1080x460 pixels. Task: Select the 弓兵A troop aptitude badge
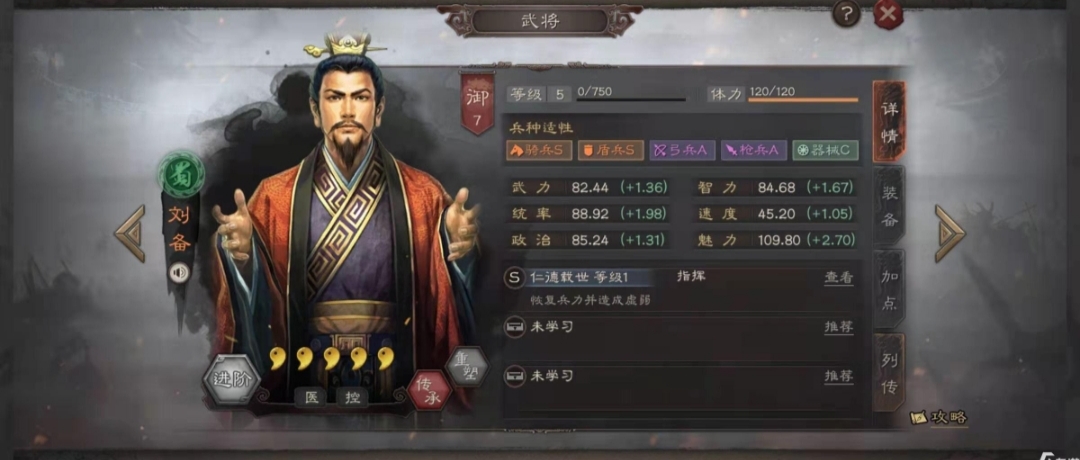coord(683,150)
